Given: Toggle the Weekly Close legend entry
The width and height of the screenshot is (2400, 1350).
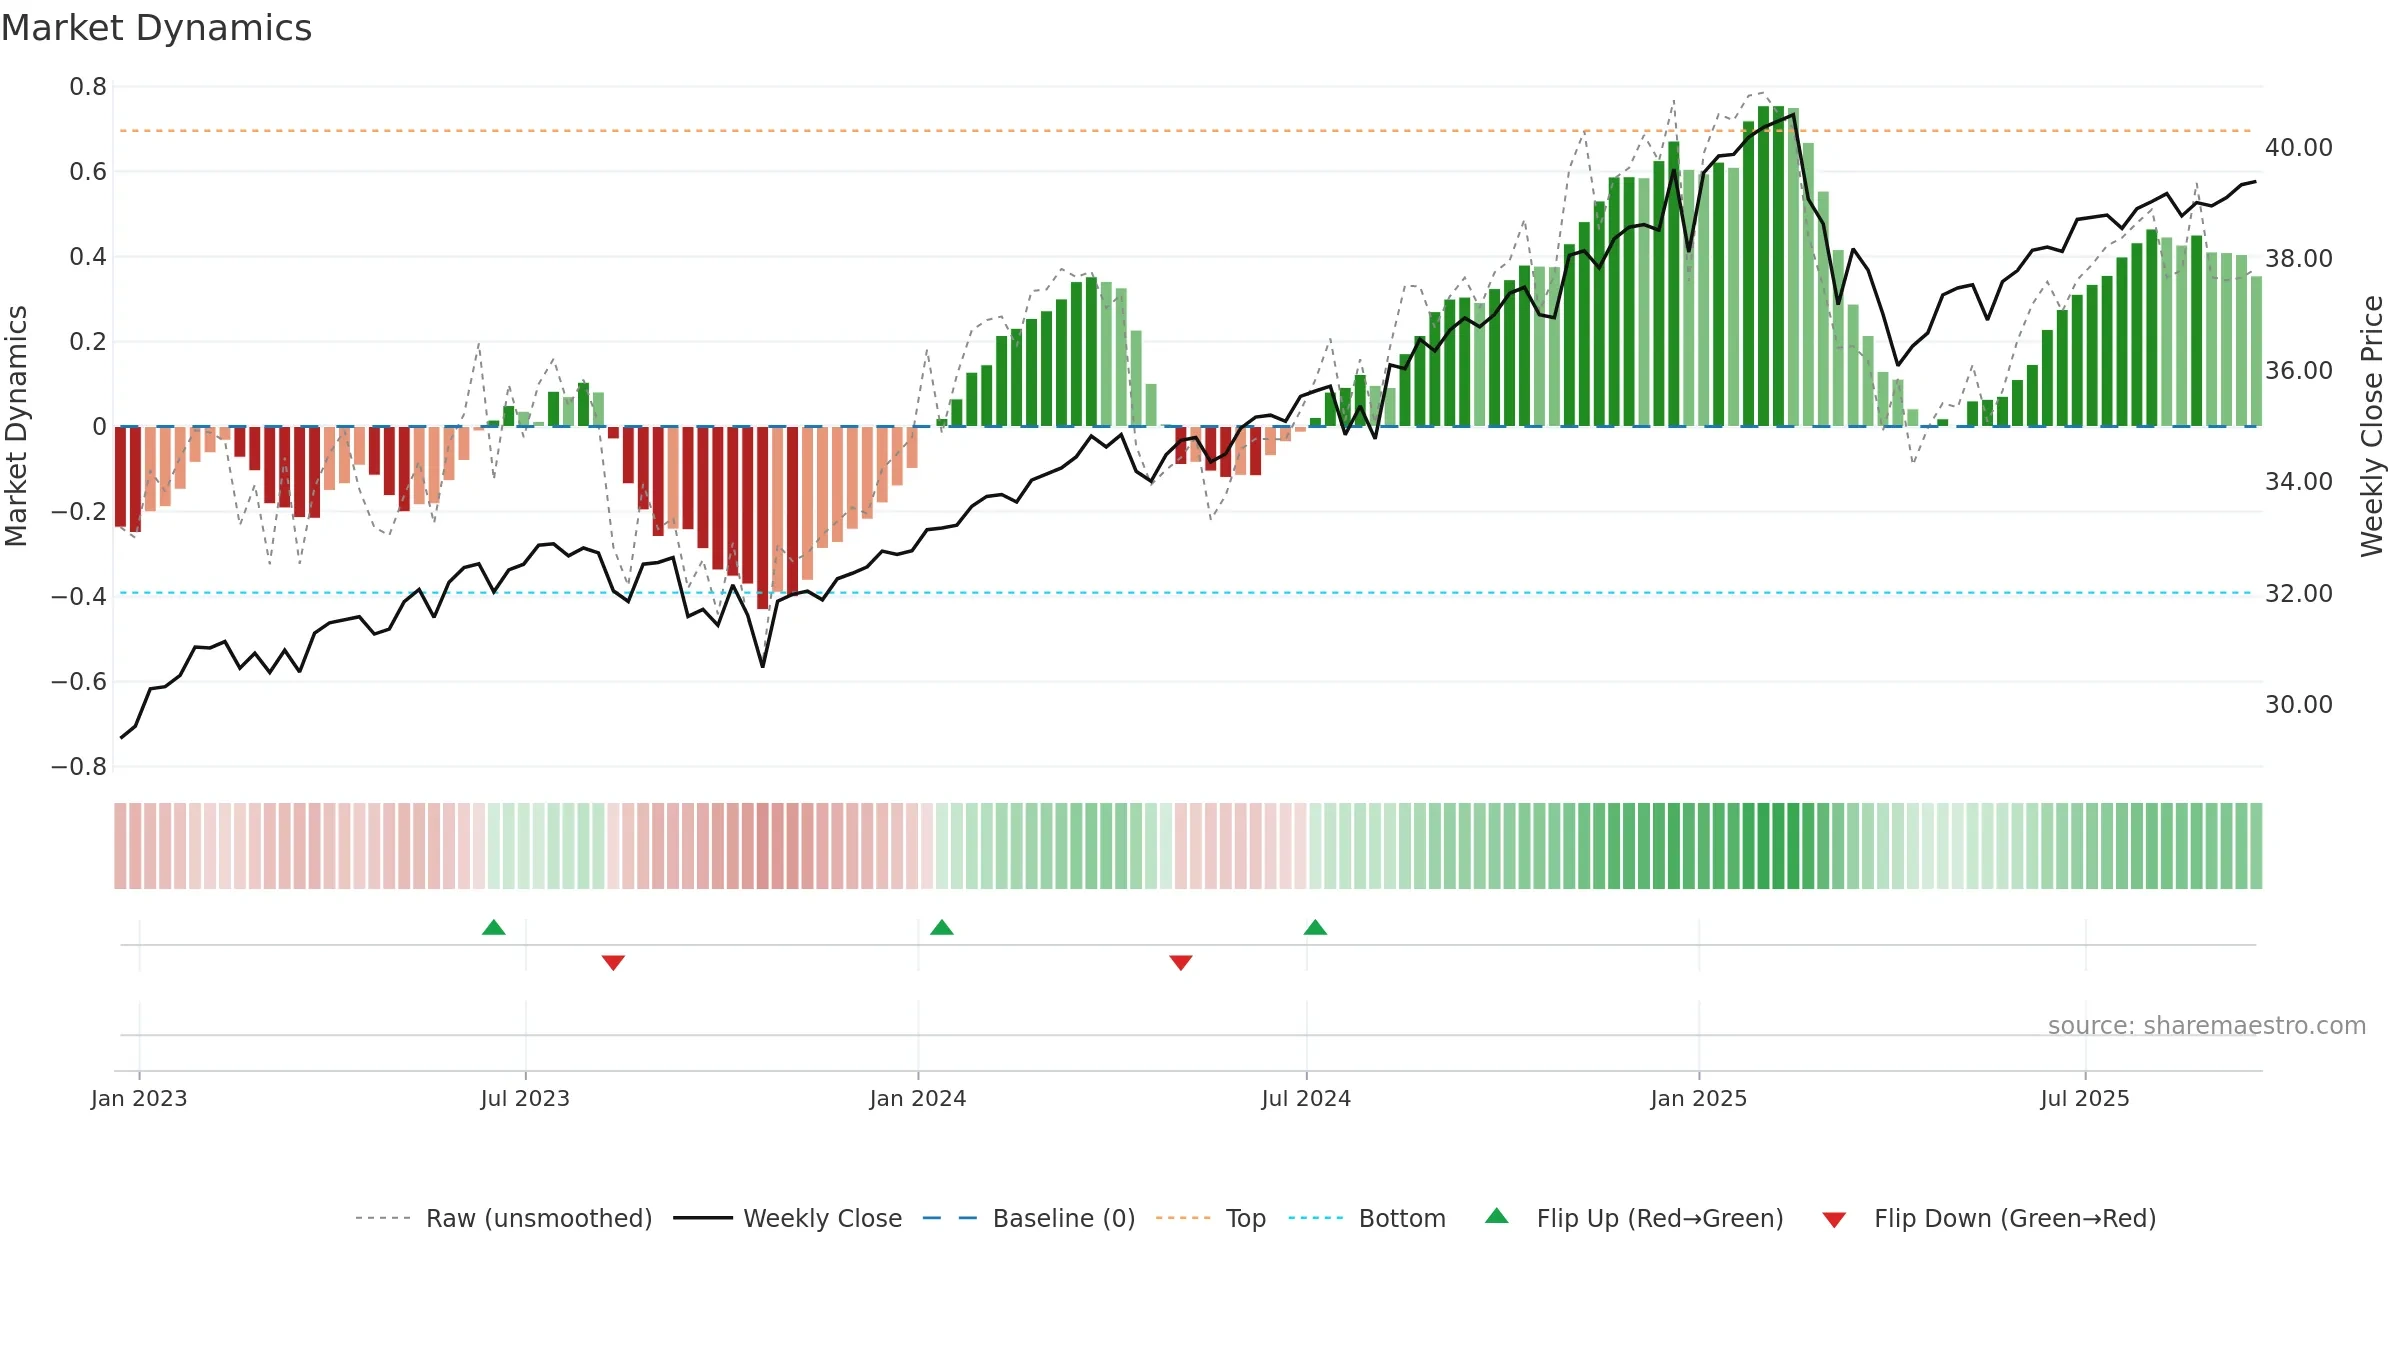Looking at the screenshot, I should pyautogui.click(x=787, y=1218).
